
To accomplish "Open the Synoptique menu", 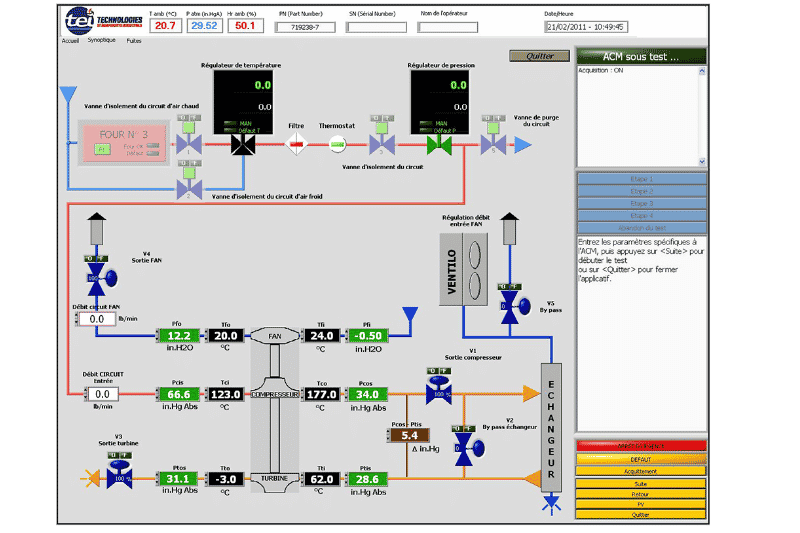I will (101, 41).
